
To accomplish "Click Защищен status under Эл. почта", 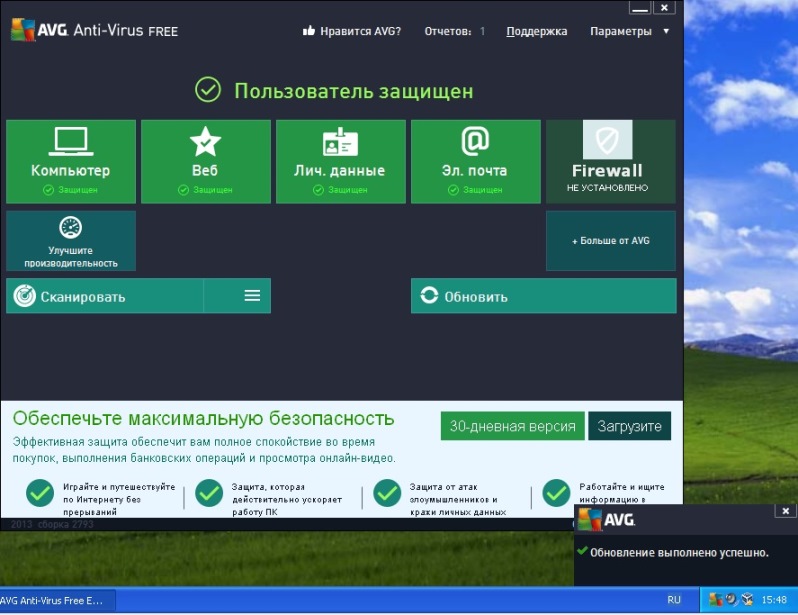I will [x=475, y=190].
